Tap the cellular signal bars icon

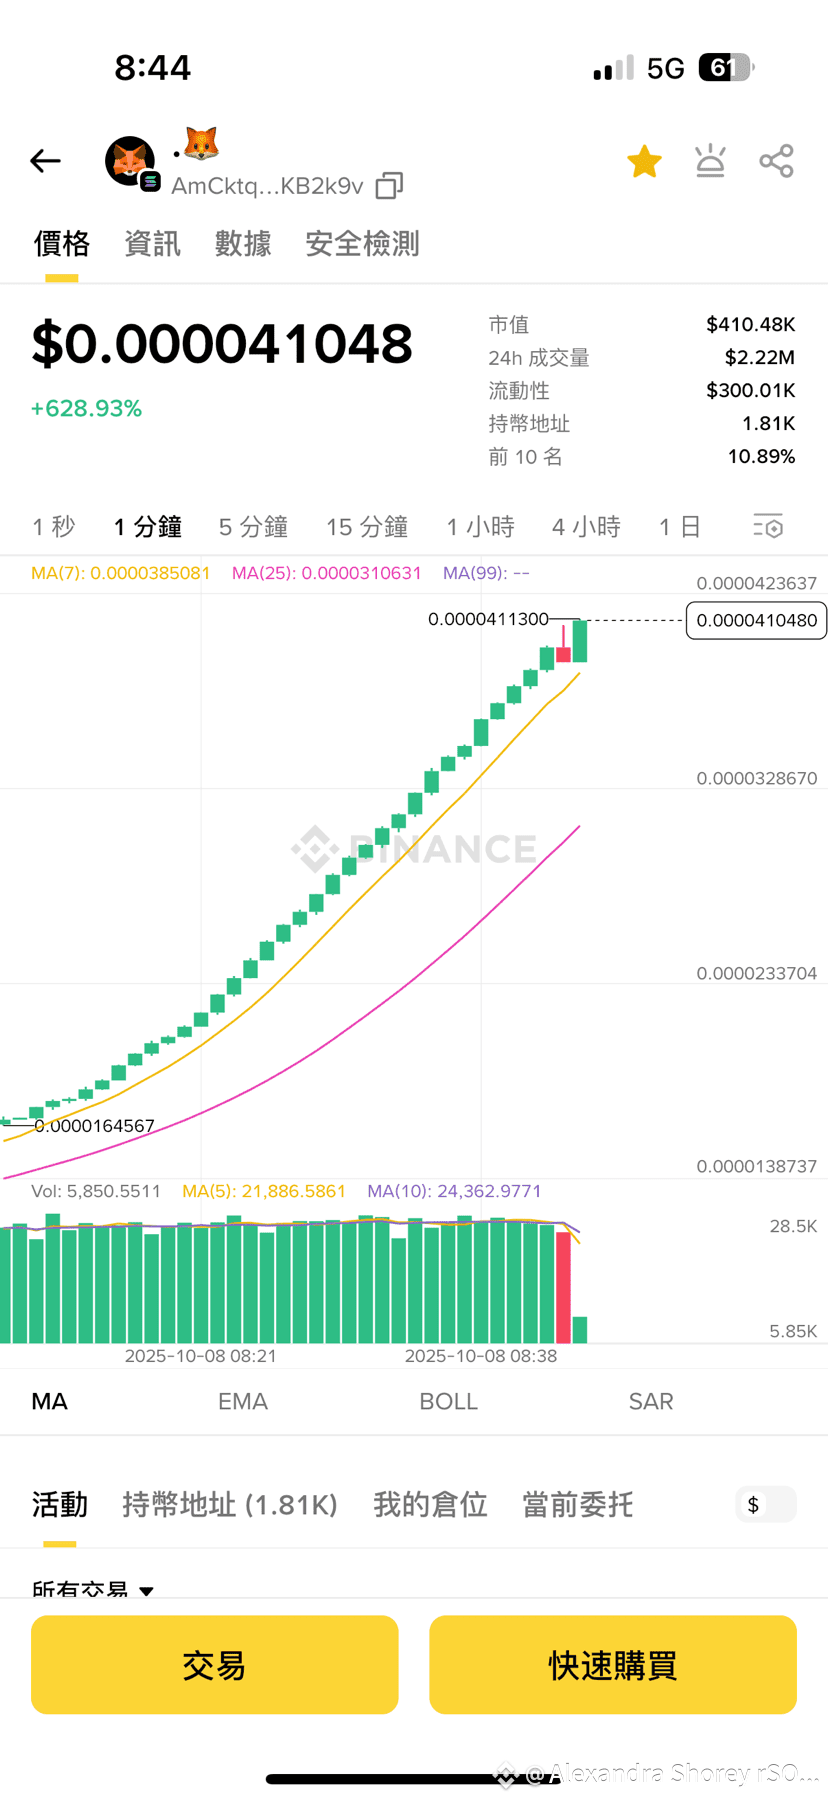click(x=613, y=68)
